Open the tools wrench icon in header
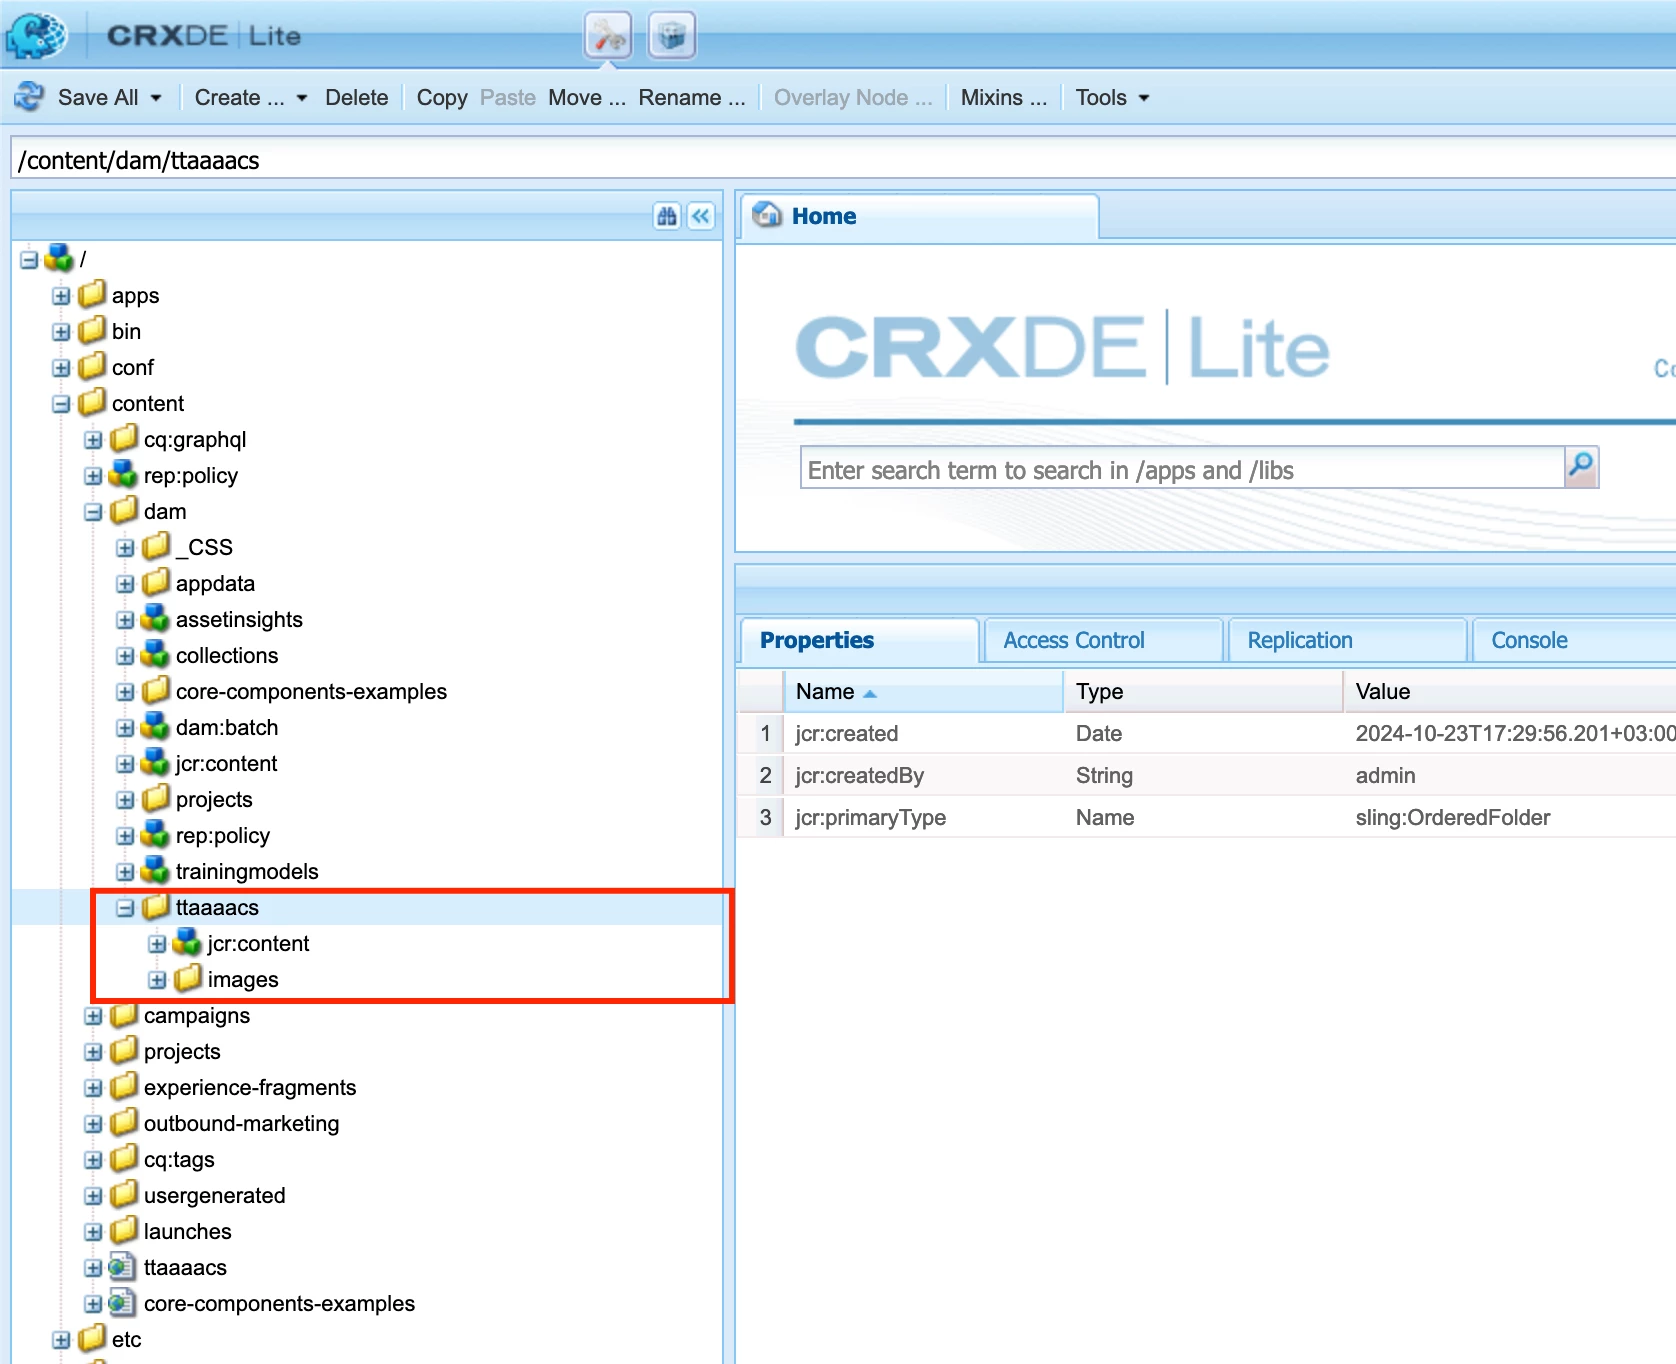Image resolution: width=1676 pixels, height=1364 pixels. coord(608,37)
